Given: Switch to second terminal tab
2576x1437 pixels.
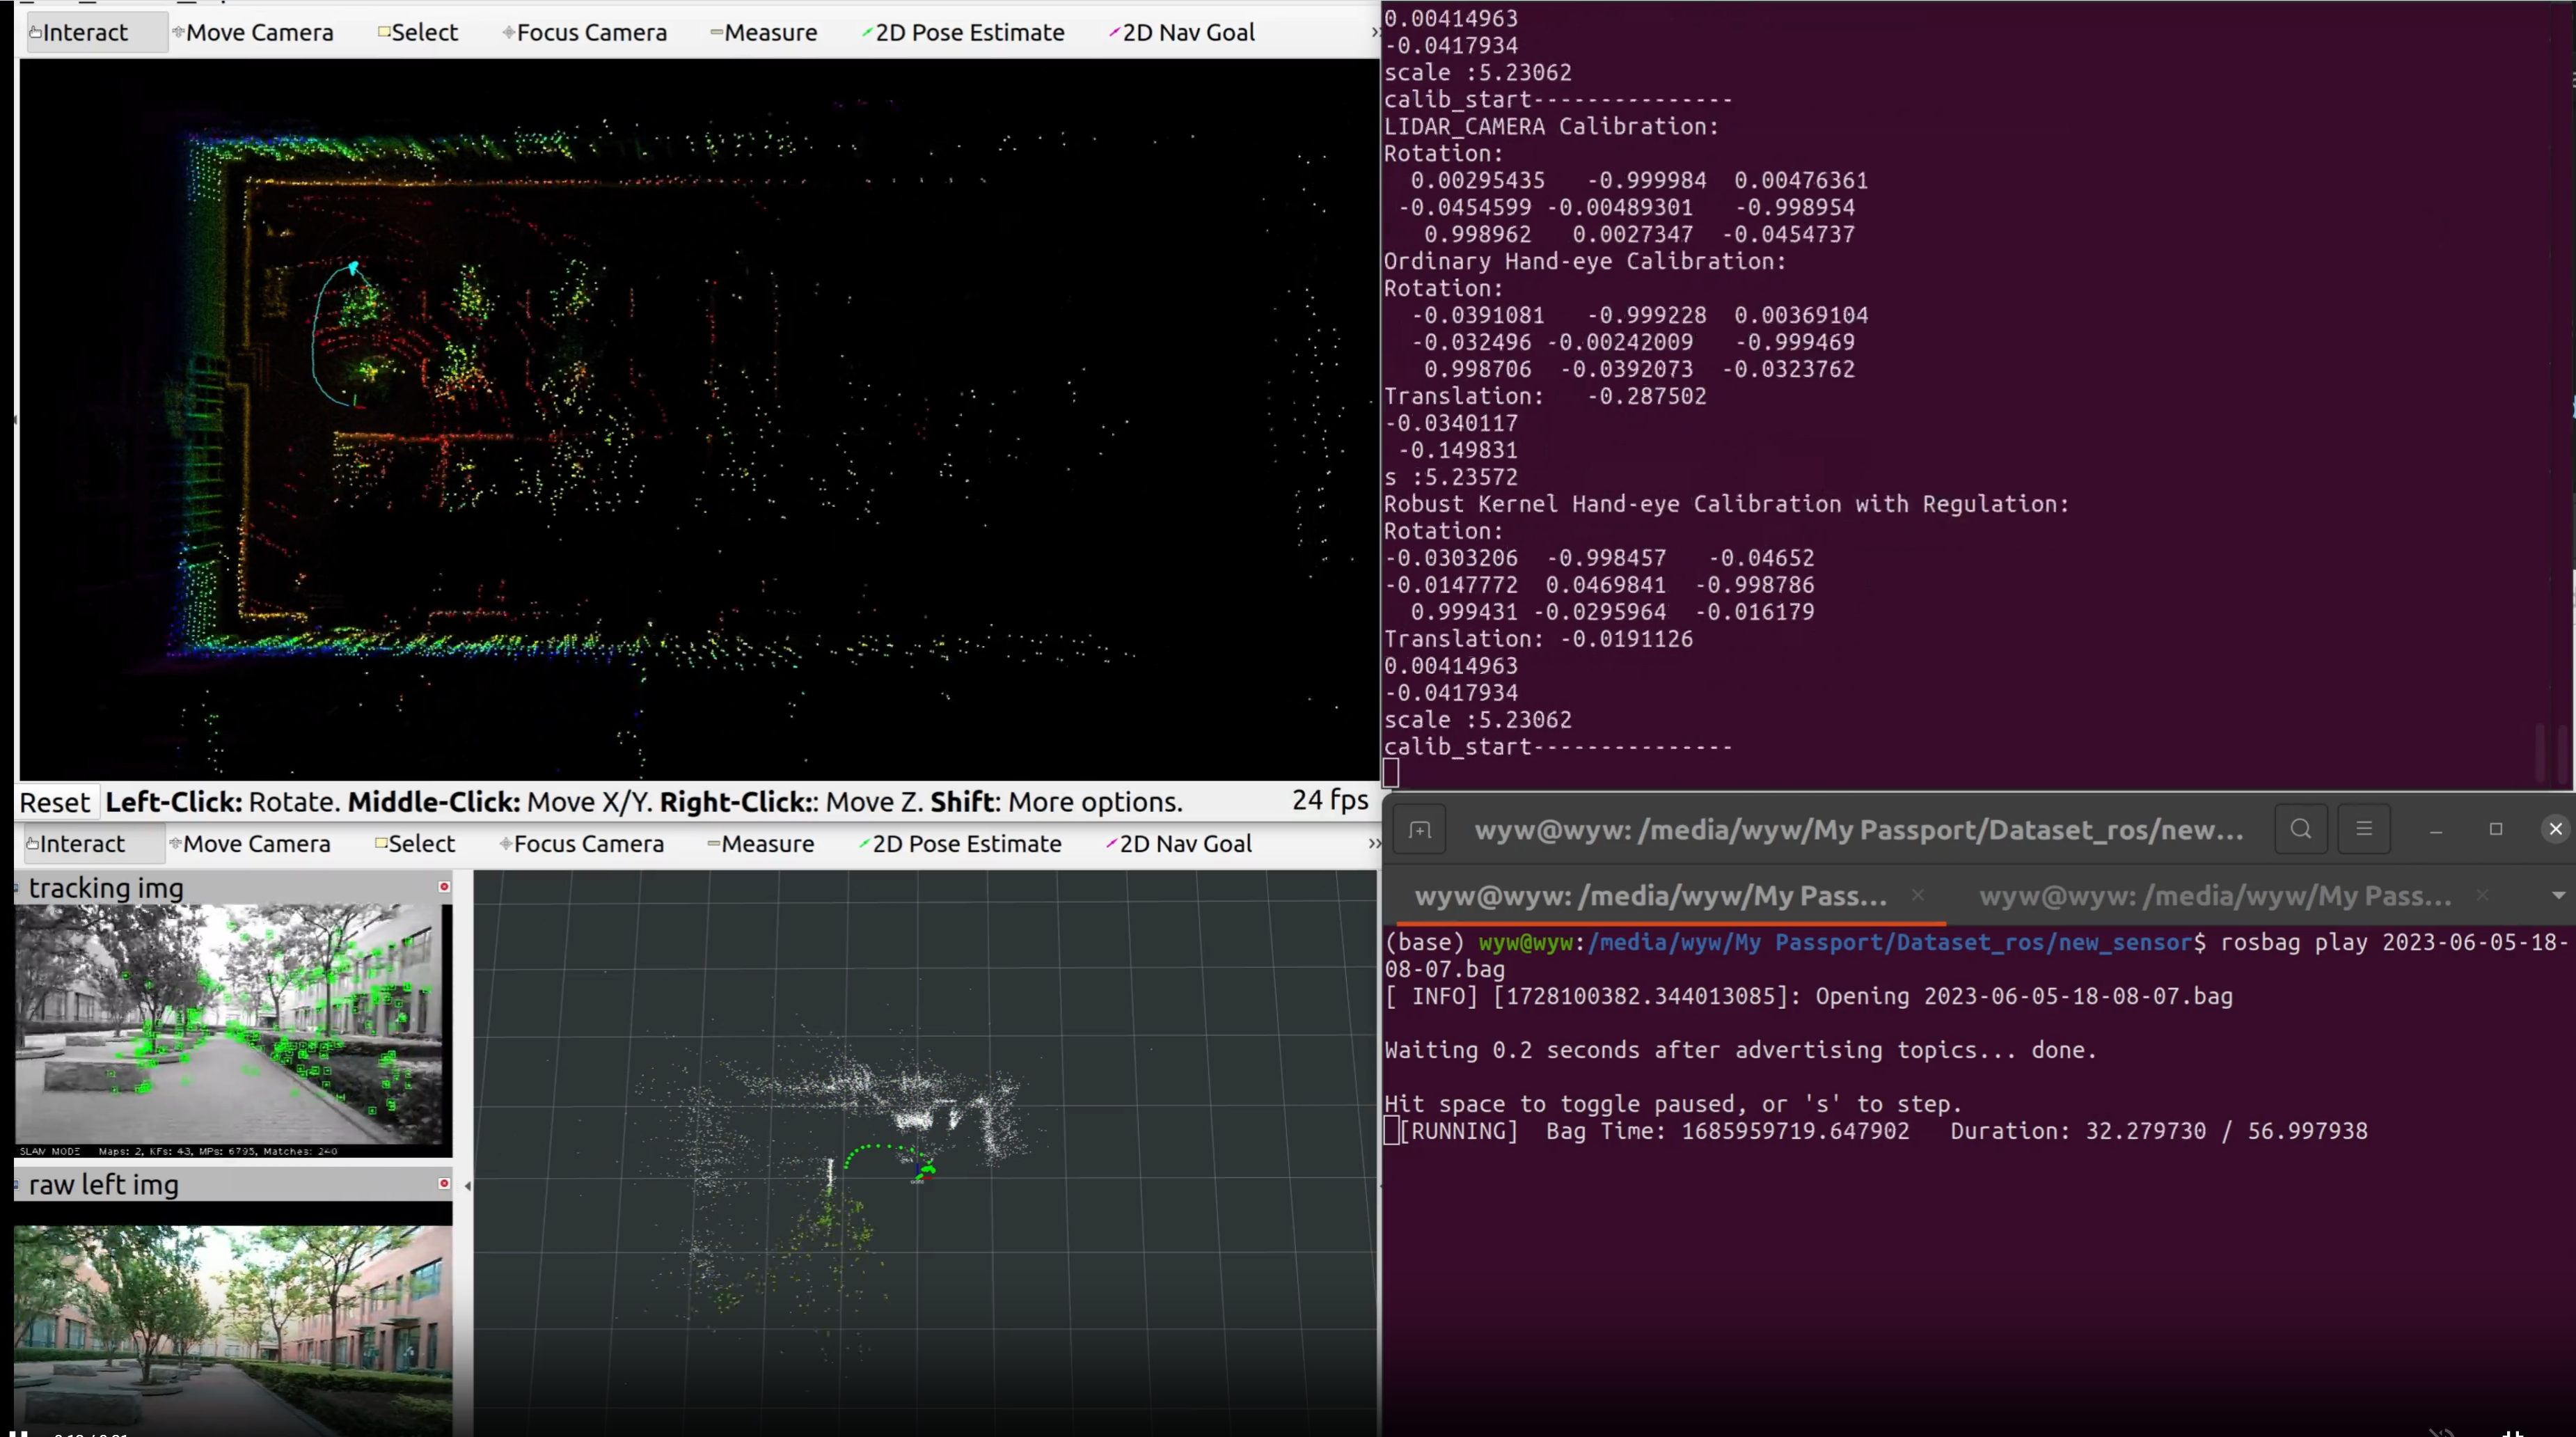Looking at the screenshot, I should tap(2214, 896).
